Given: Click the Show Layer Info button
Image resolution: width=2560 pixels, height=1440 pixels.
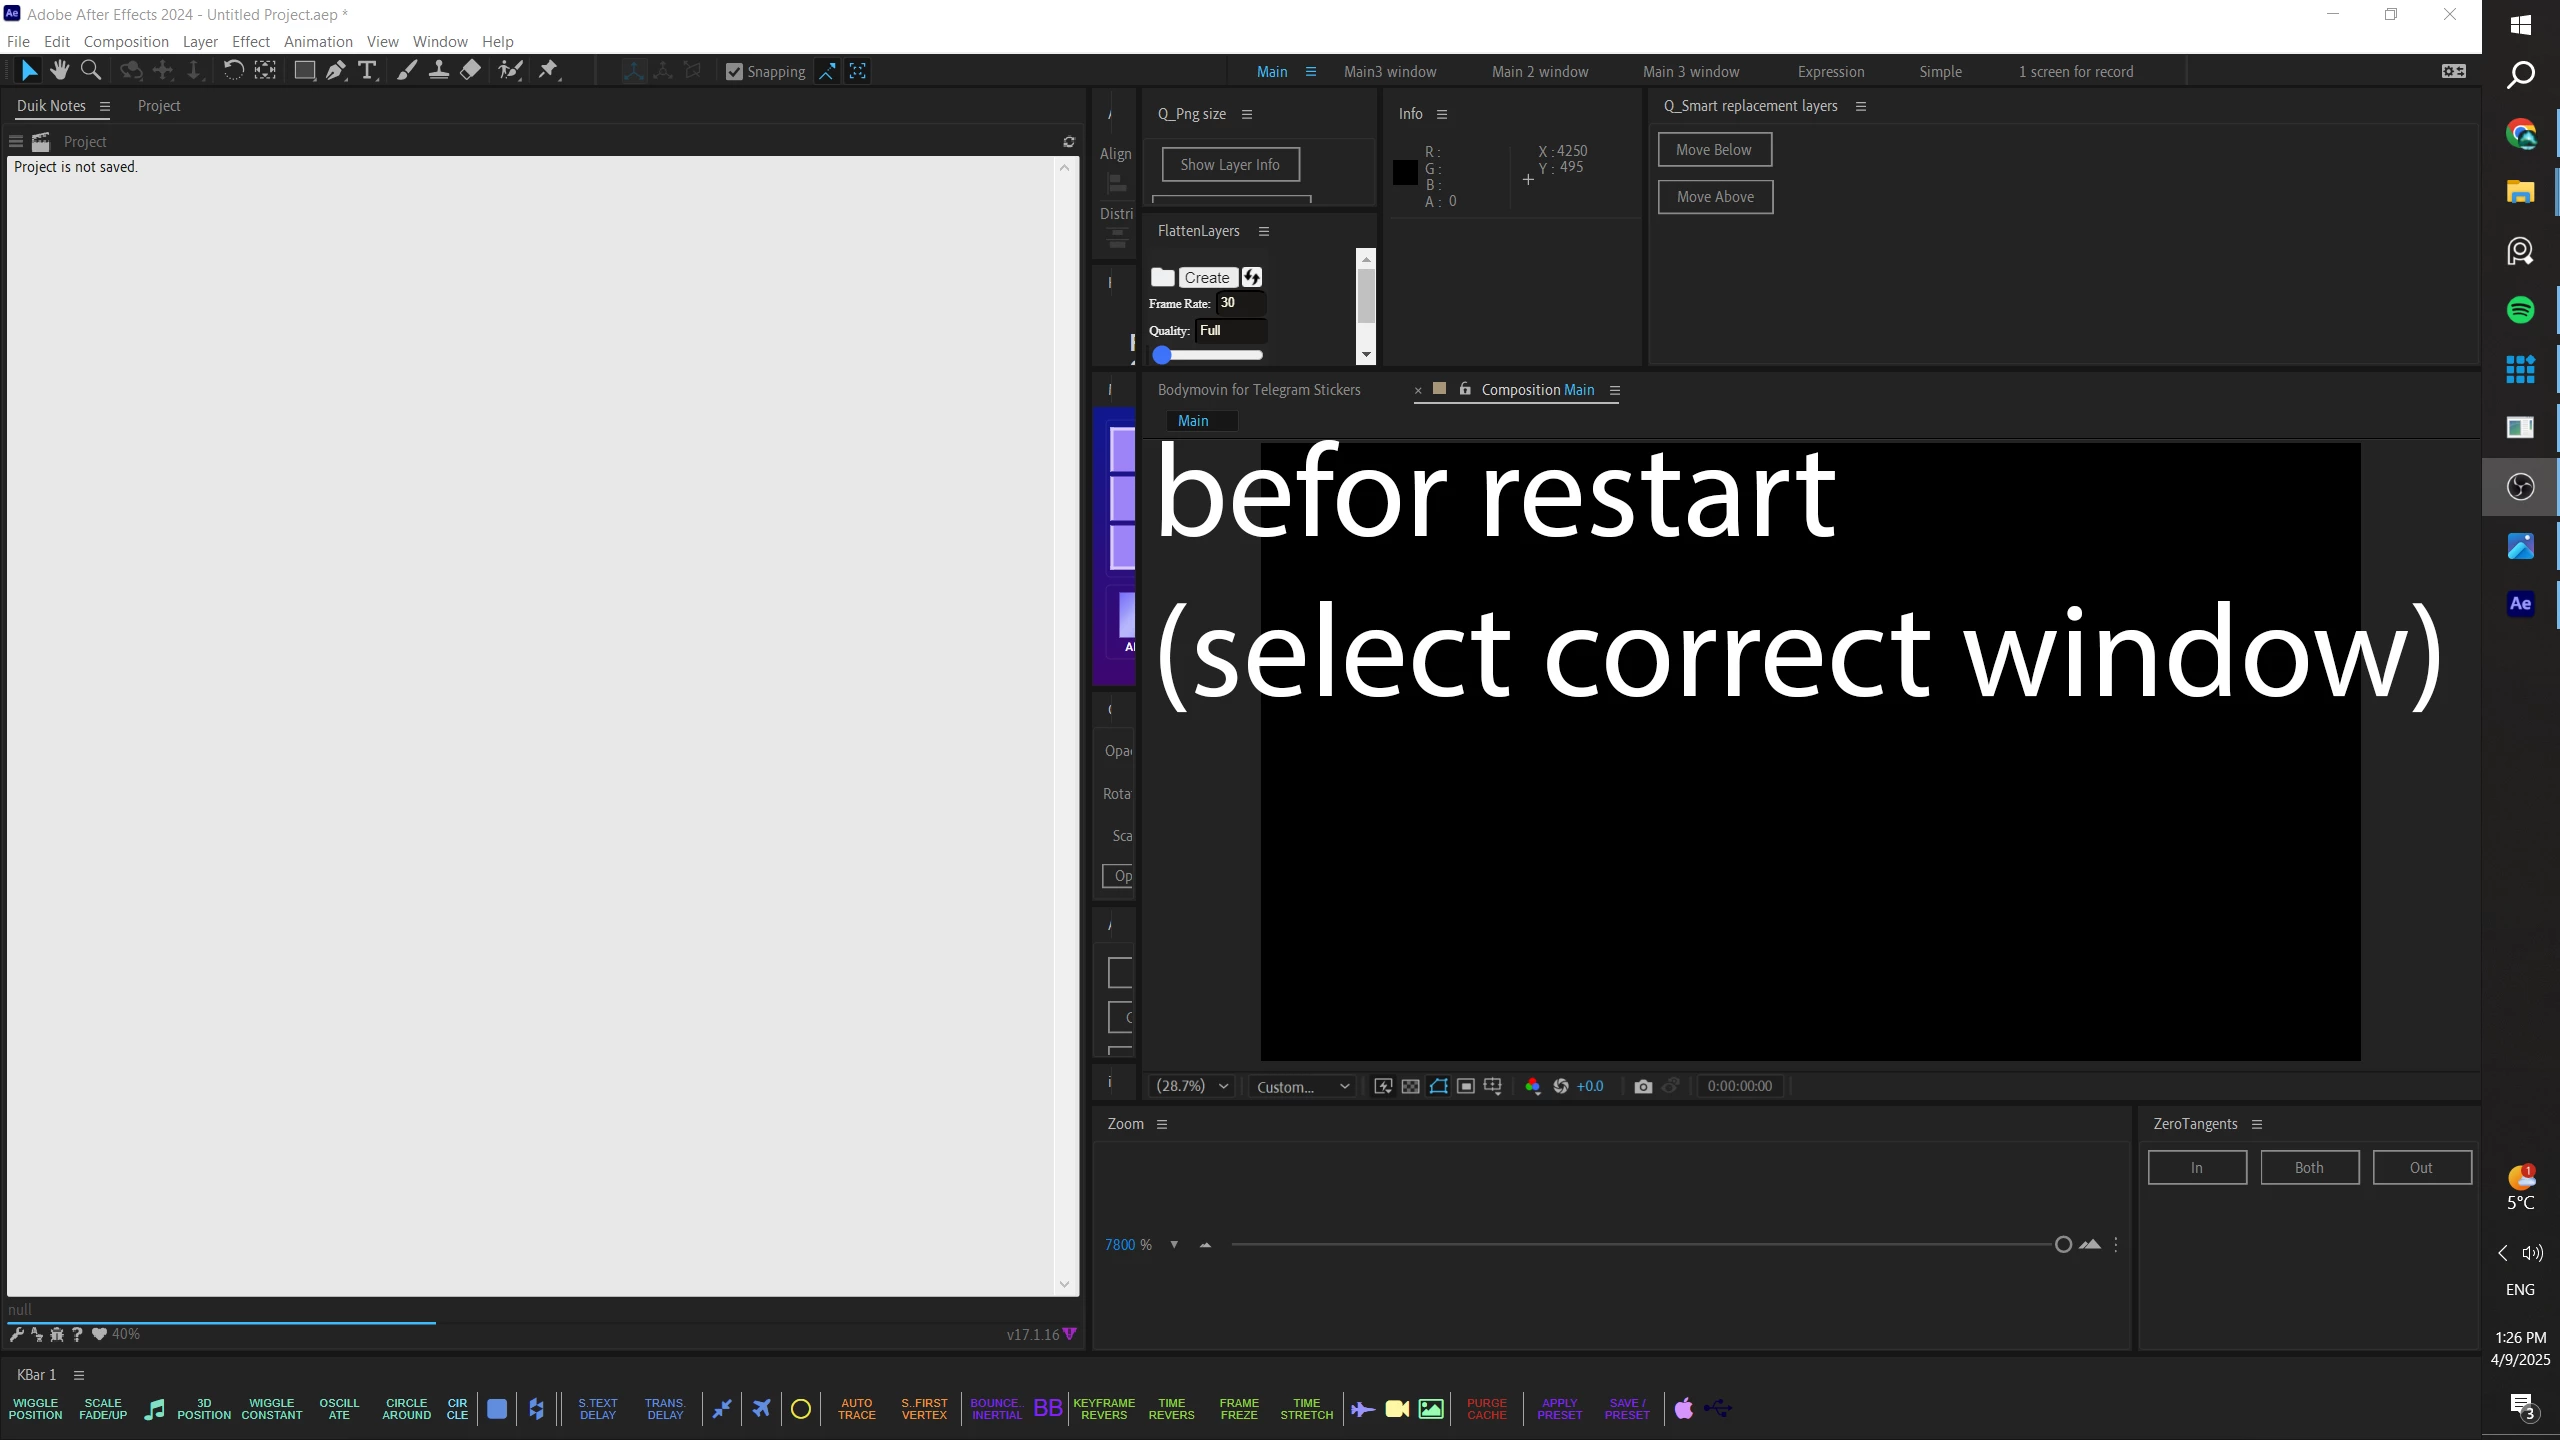Looking at the screenshot, I should 1229,165.
